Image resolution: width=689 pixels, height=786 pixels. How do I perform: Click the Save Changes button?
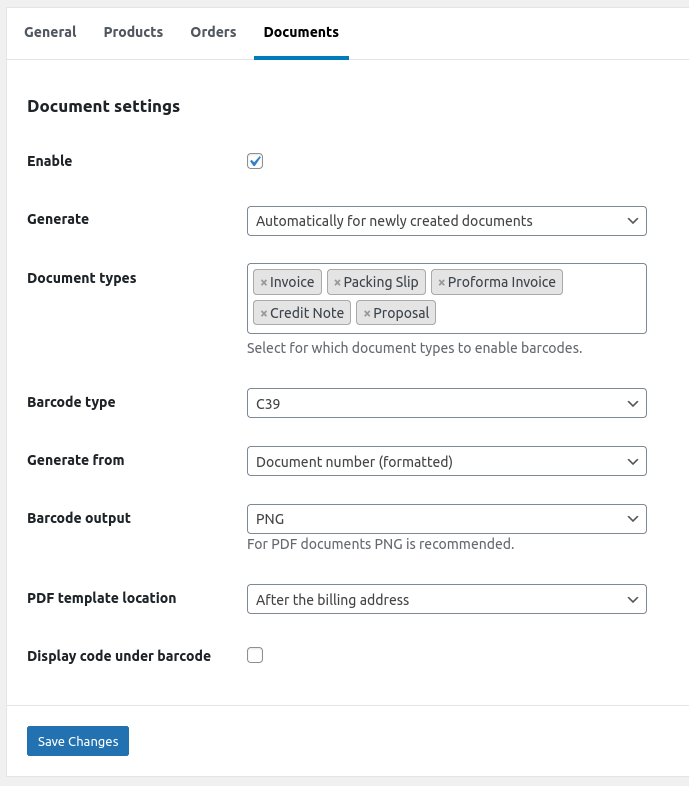[x=78, y=741]
